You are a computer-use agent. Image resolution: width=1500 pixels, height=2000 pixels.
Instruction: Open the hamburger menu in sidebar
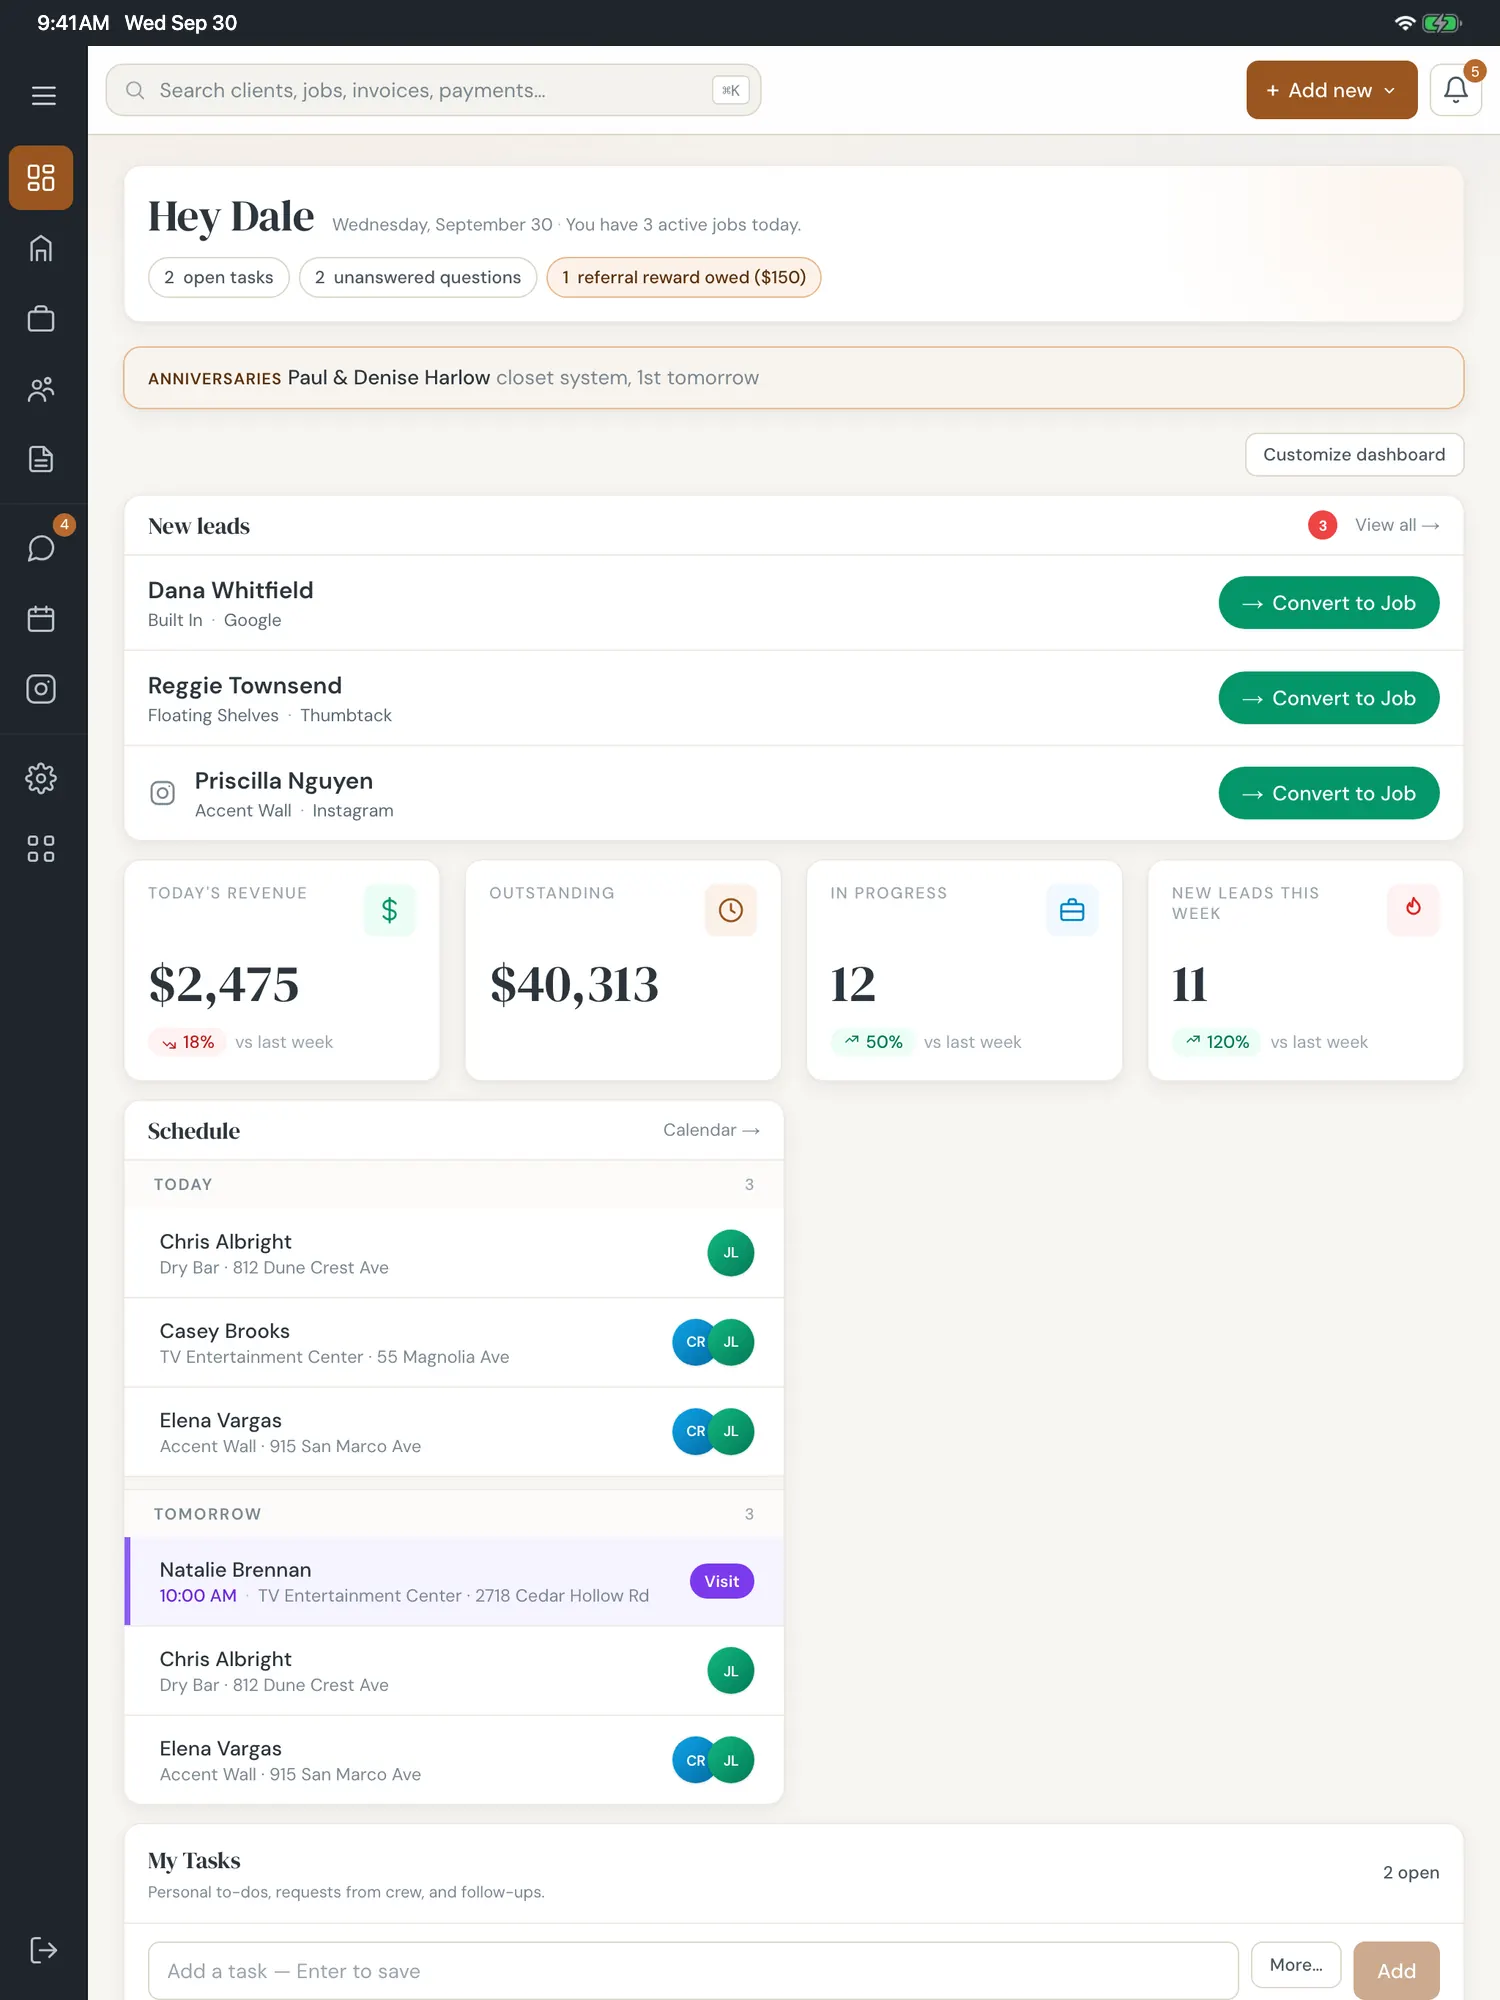[x=43, y=96]
